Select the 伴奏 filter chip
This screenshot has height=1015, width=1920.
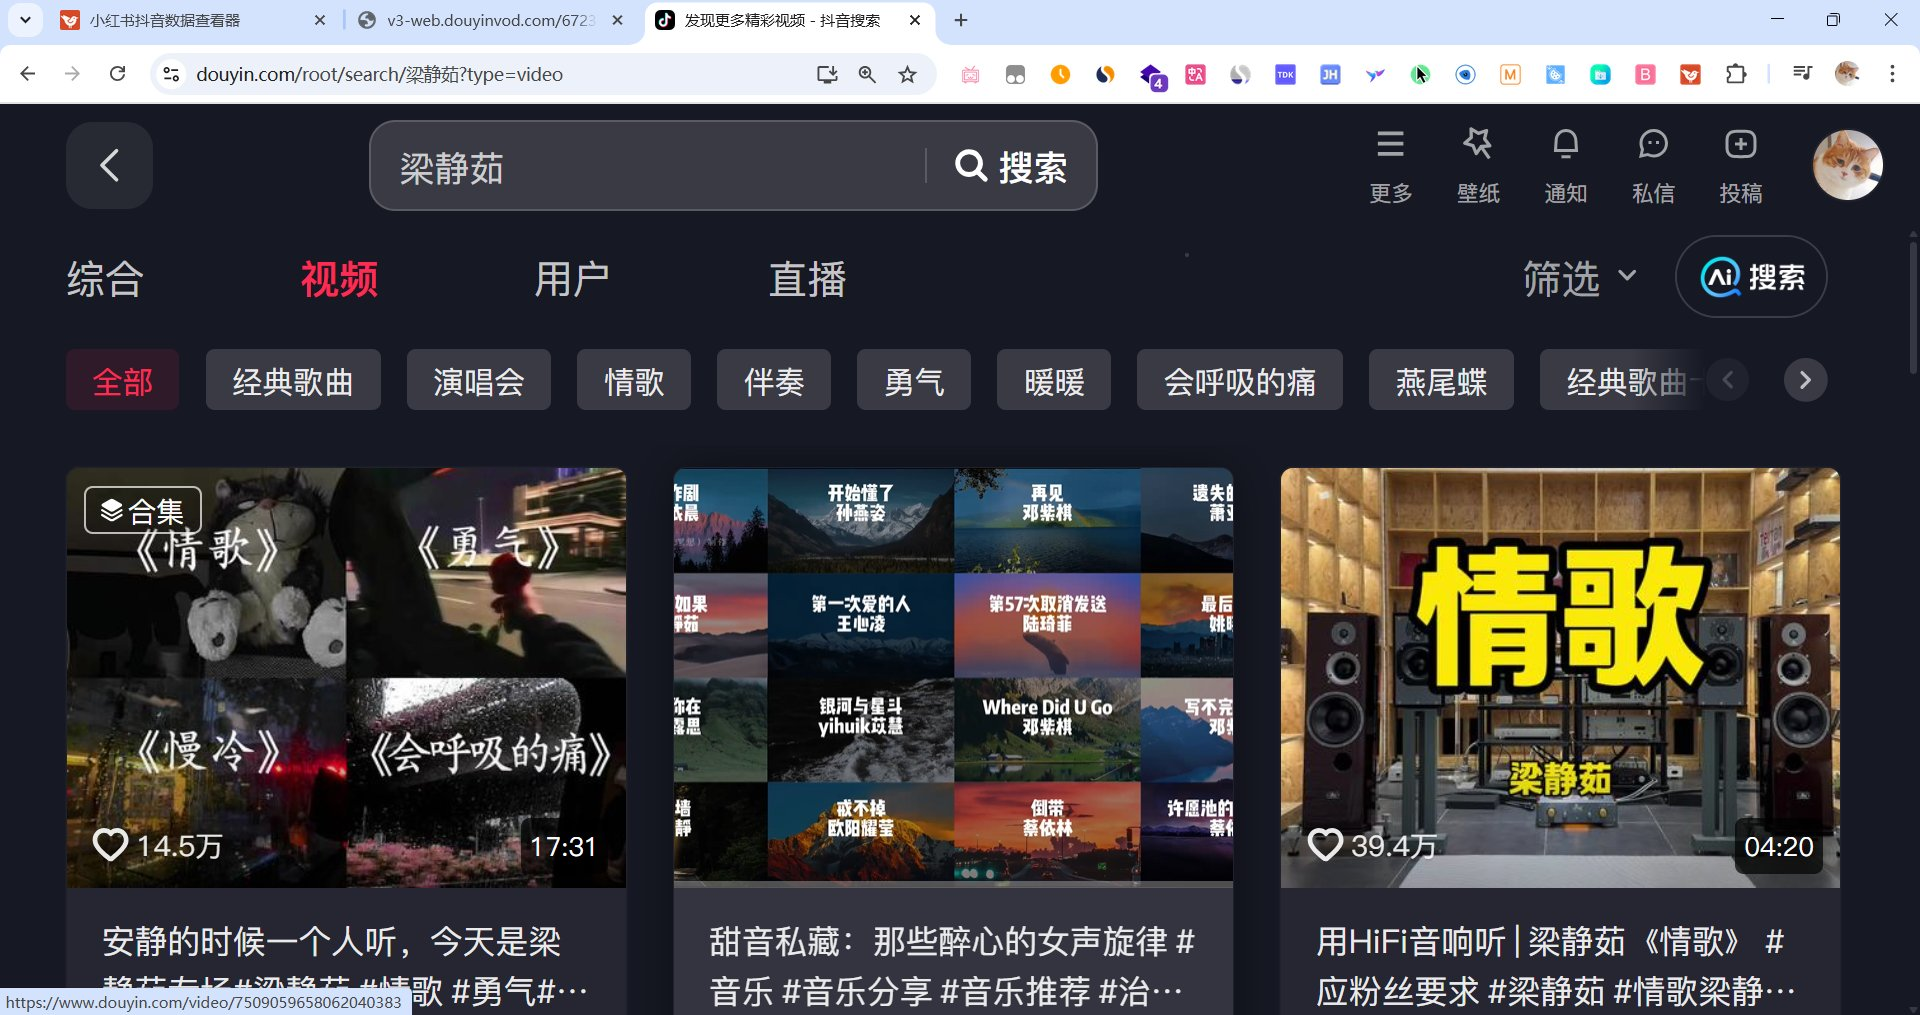point(774,380)
